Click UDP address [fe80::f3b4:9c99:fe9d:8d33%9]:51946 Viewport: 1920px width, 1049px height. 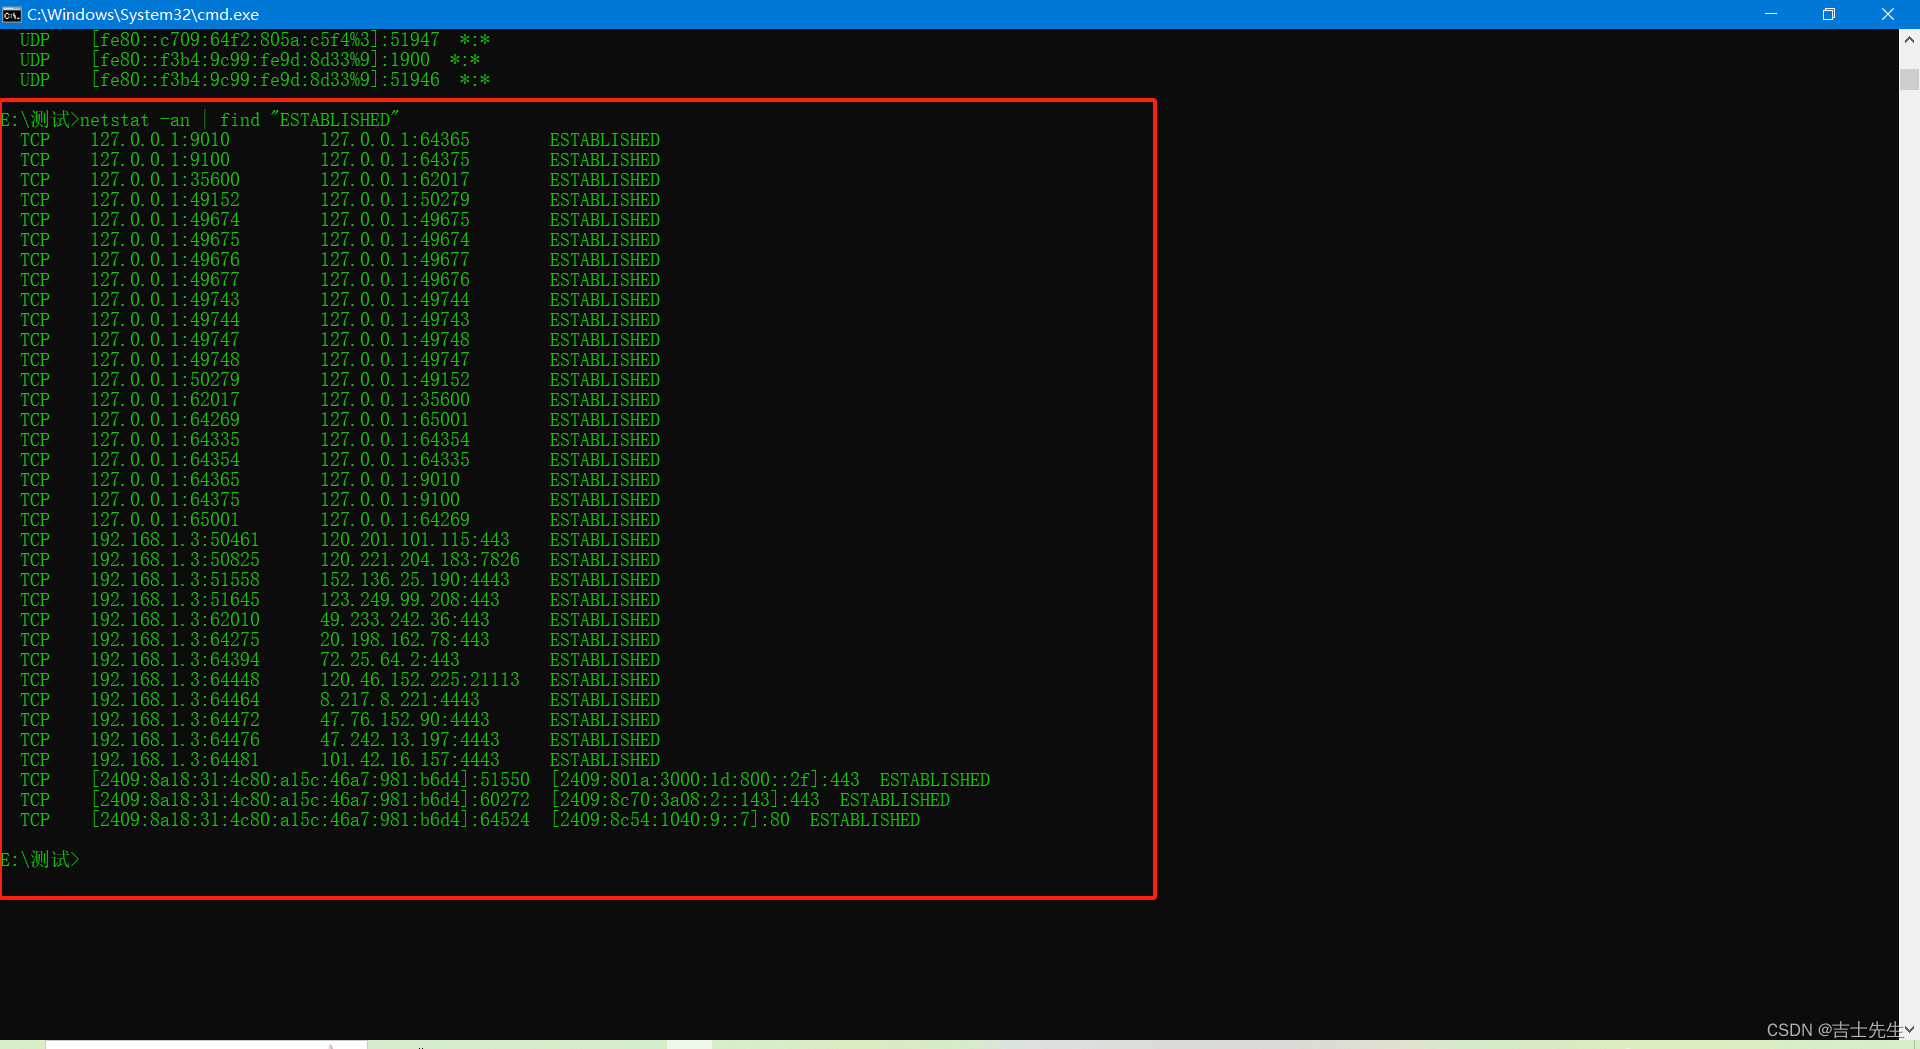coord(266,80)
